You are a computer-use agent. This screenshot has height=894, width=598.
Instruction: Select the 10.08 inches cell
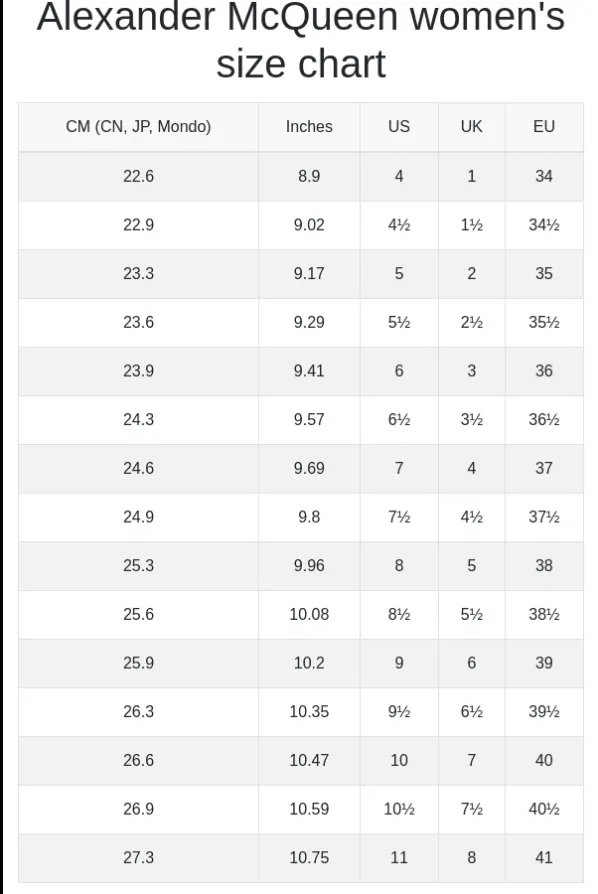point(309,615)
